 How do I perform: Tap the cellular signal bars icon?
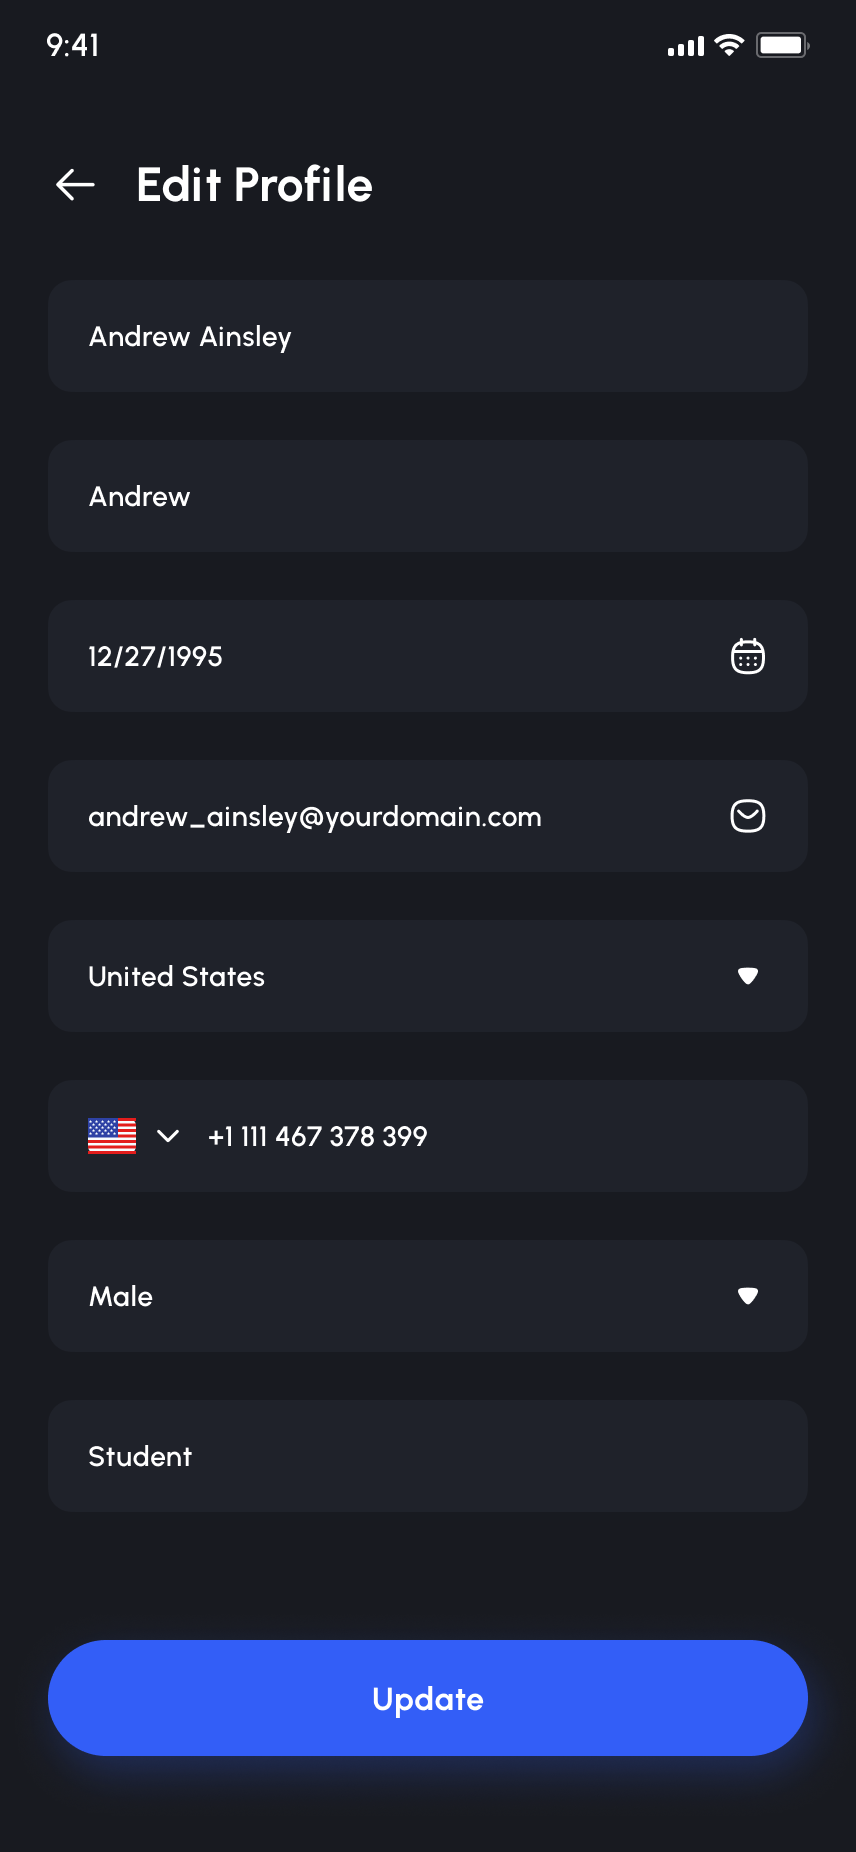click(686, 47)
